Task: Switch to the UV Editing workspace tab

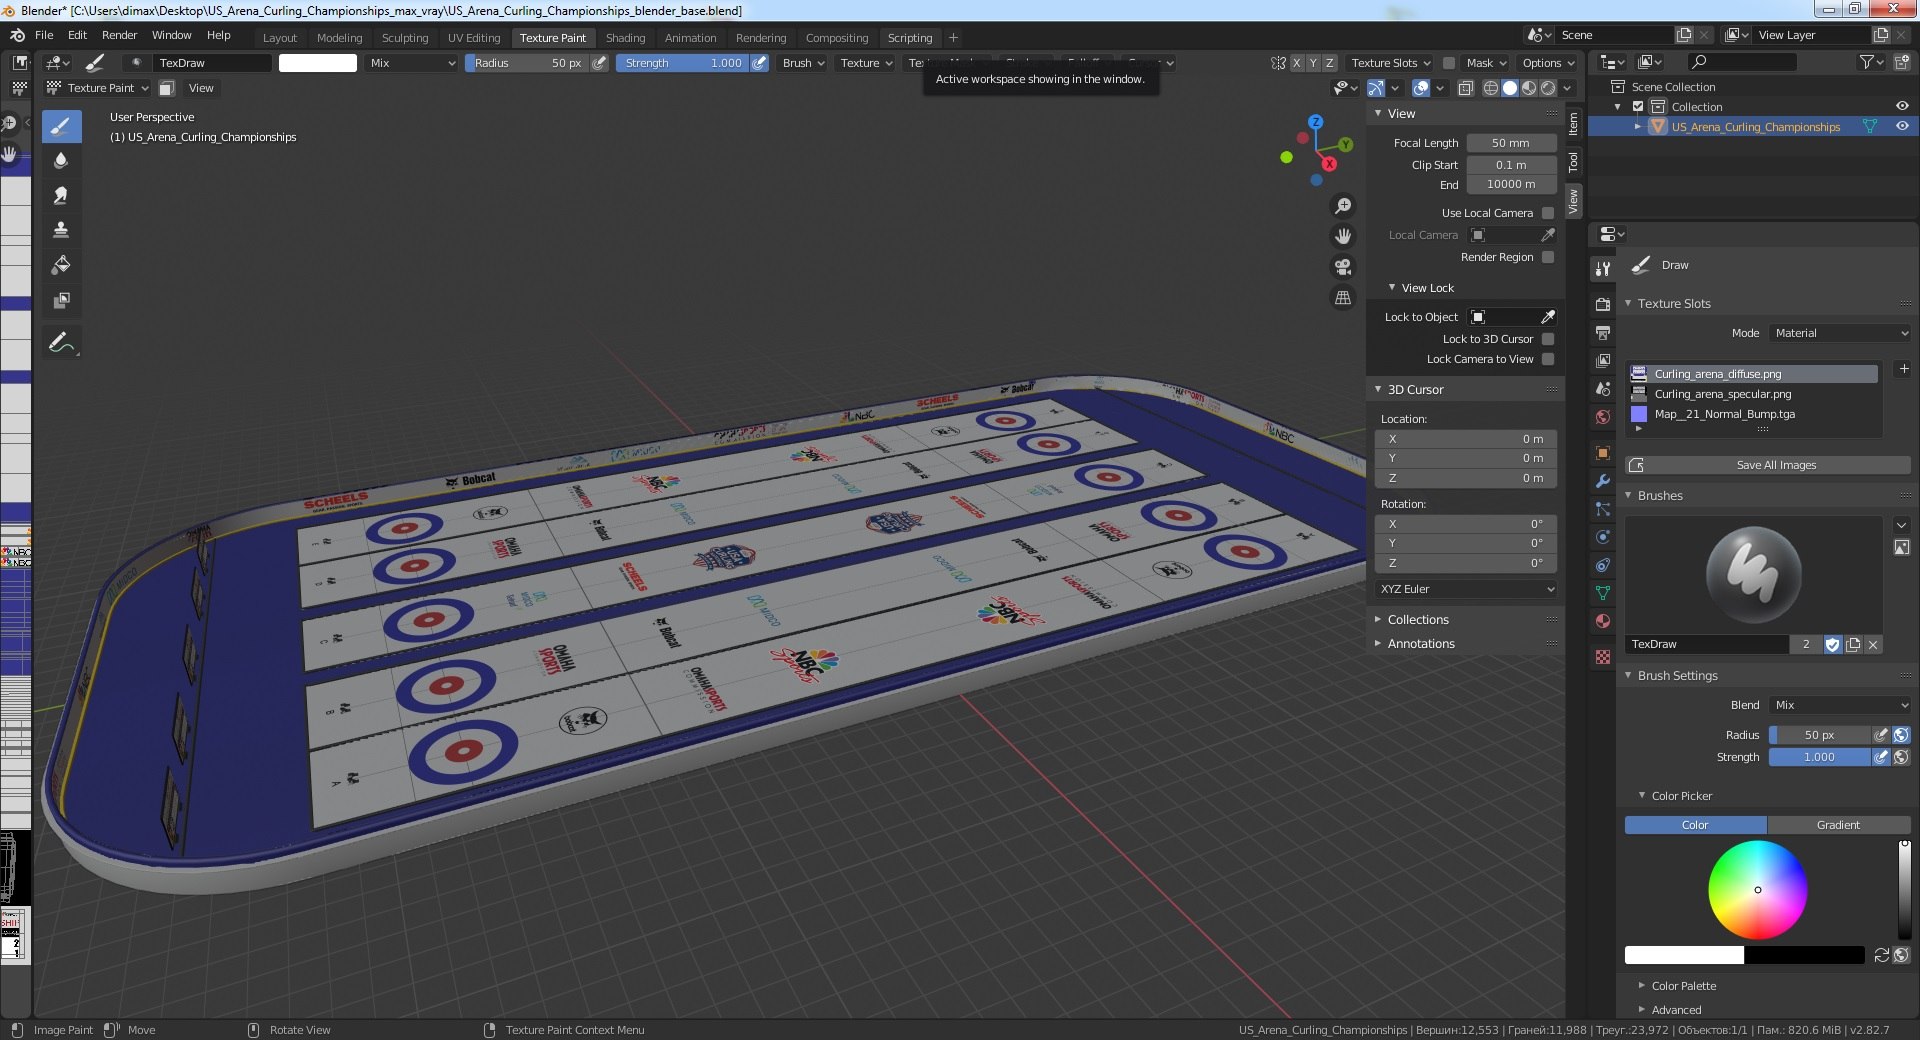Action: (x=474, y=38)
